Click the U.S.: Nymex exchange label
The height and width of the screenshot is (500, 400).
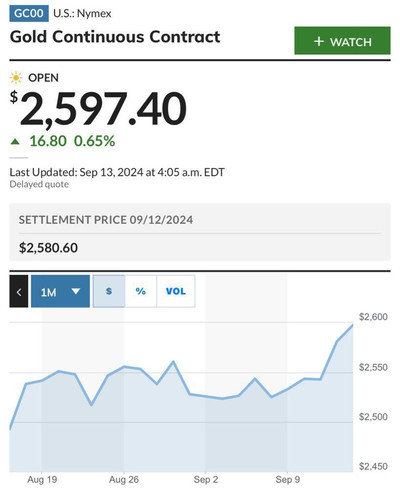point(82,14)
